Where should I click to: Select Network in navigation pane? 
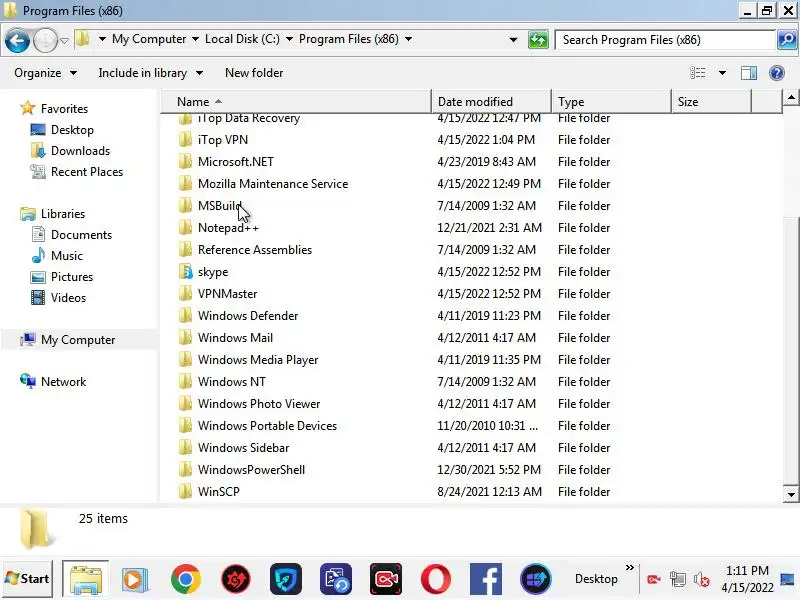click(x=63, y=382)
